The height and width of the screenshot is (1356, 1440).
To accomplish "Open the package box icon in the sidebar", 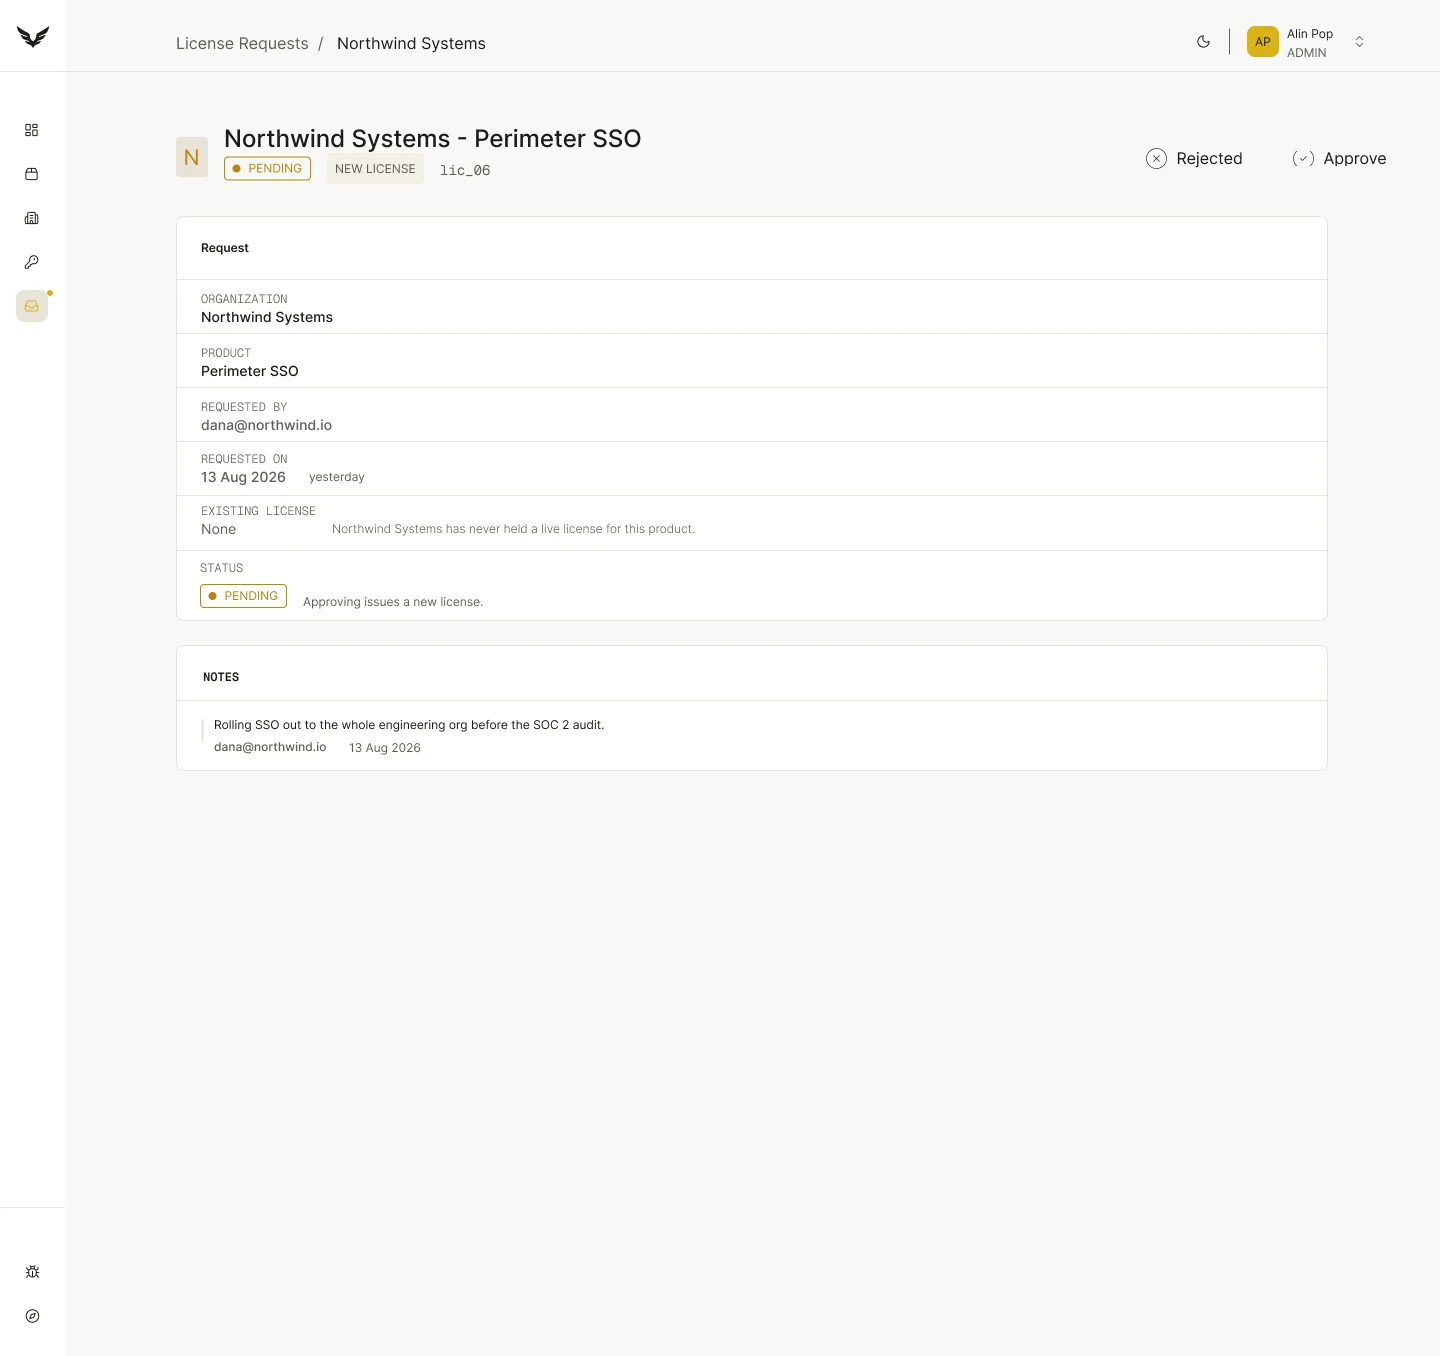I will [32, 174].
